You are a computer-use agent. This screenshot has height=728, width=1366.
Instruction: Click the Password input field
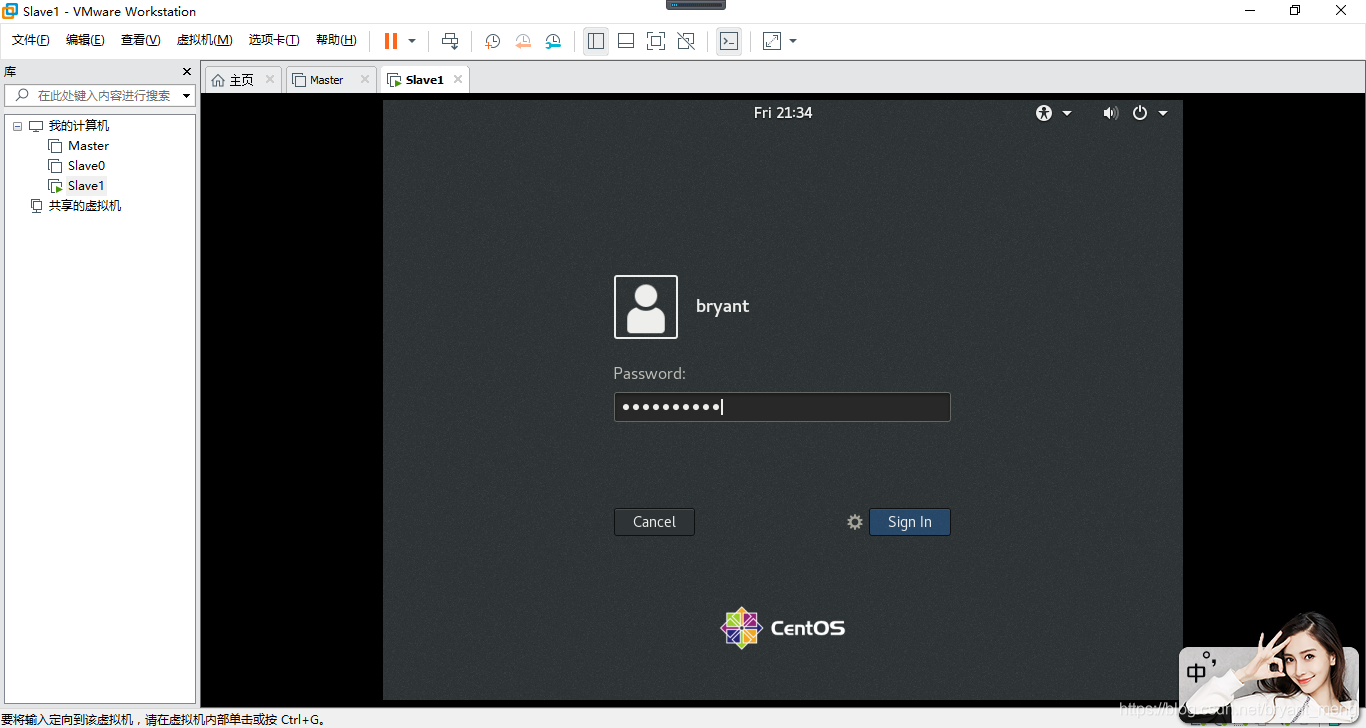click(782, 407)
